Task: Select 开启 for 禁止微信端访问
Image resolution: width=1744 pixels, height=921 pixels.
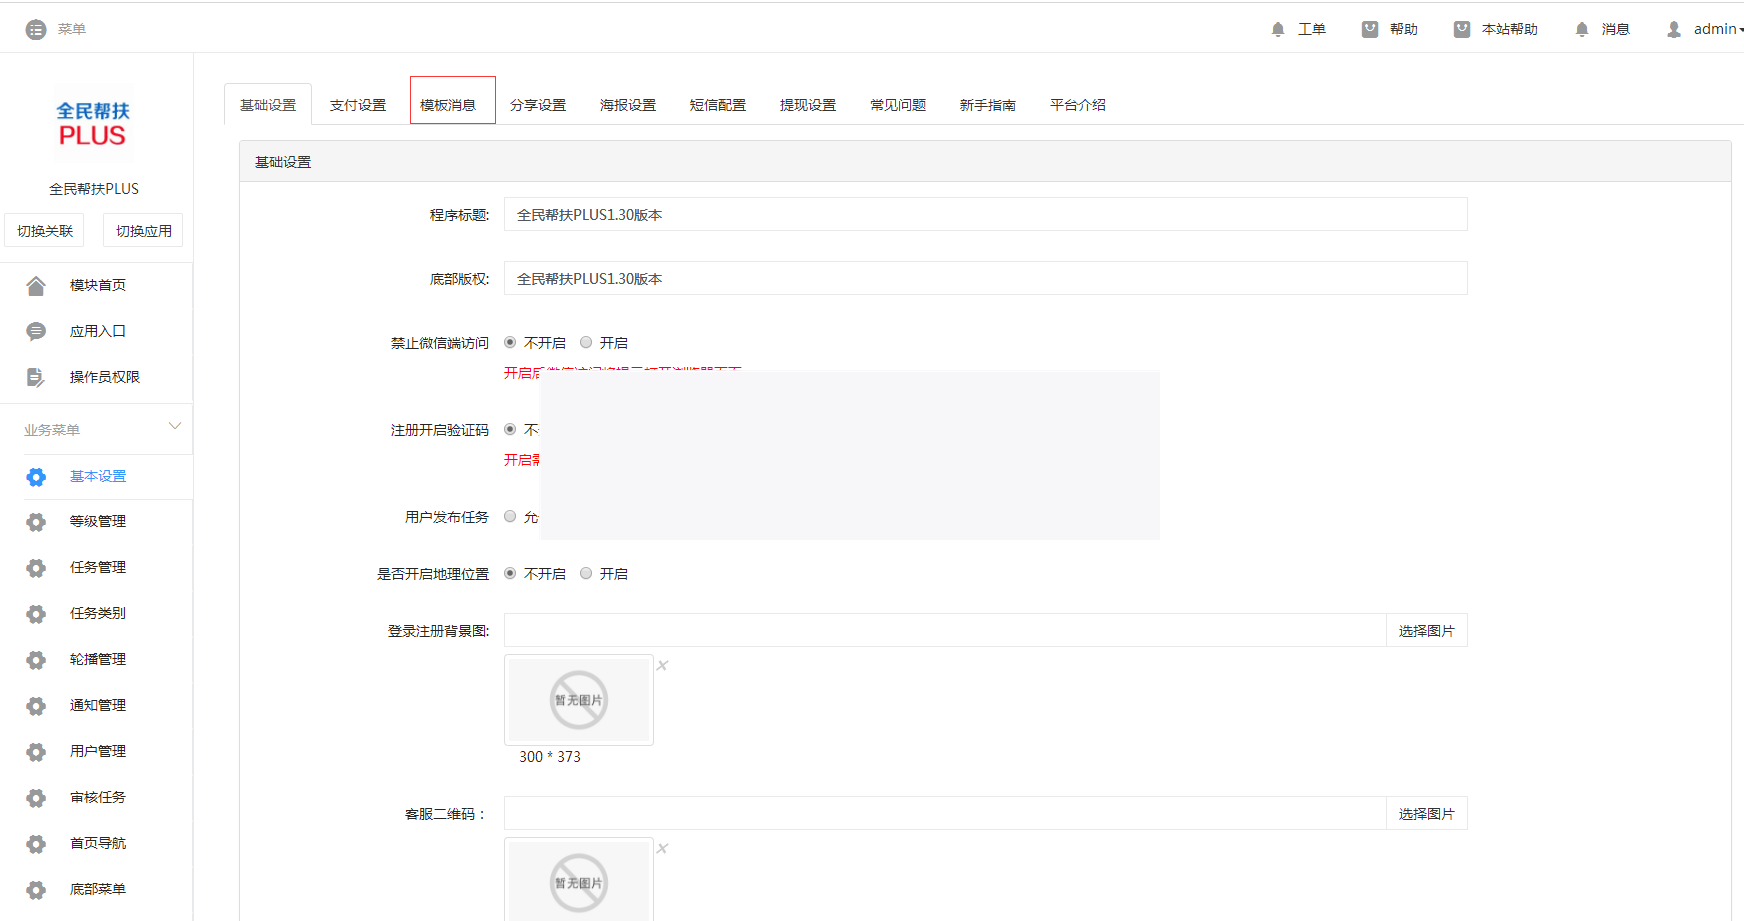Action: coord(586,342)
